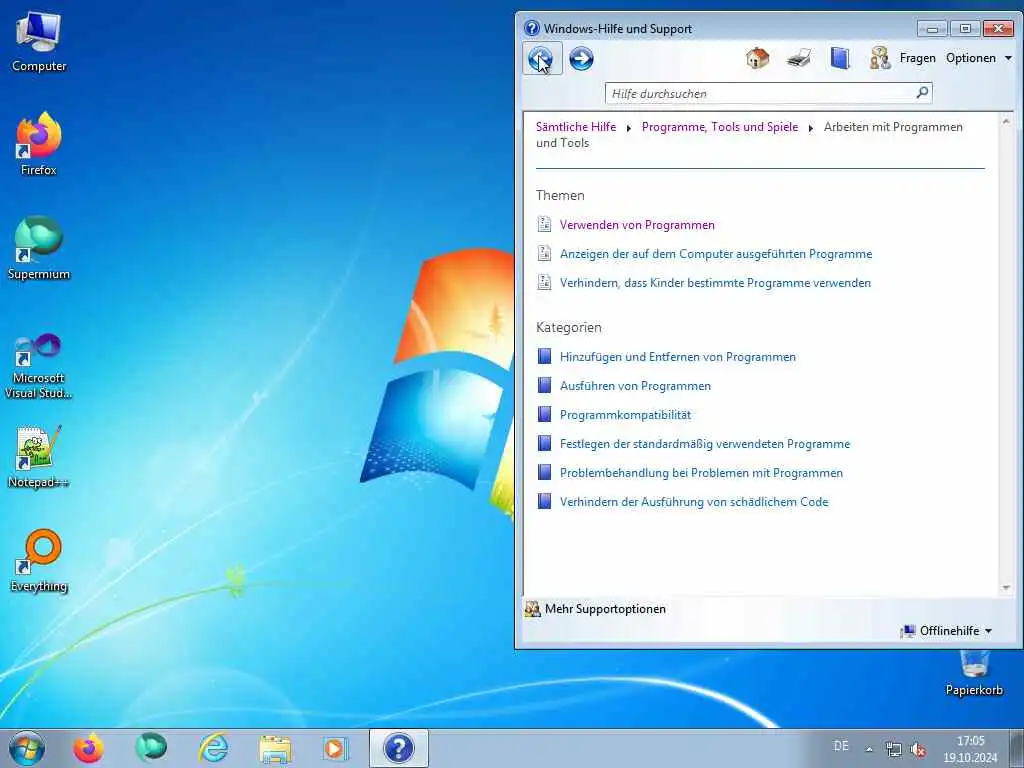Open category Programmkompatibilität
This screenshot has width=1024, height=768.
click(625, 415)
